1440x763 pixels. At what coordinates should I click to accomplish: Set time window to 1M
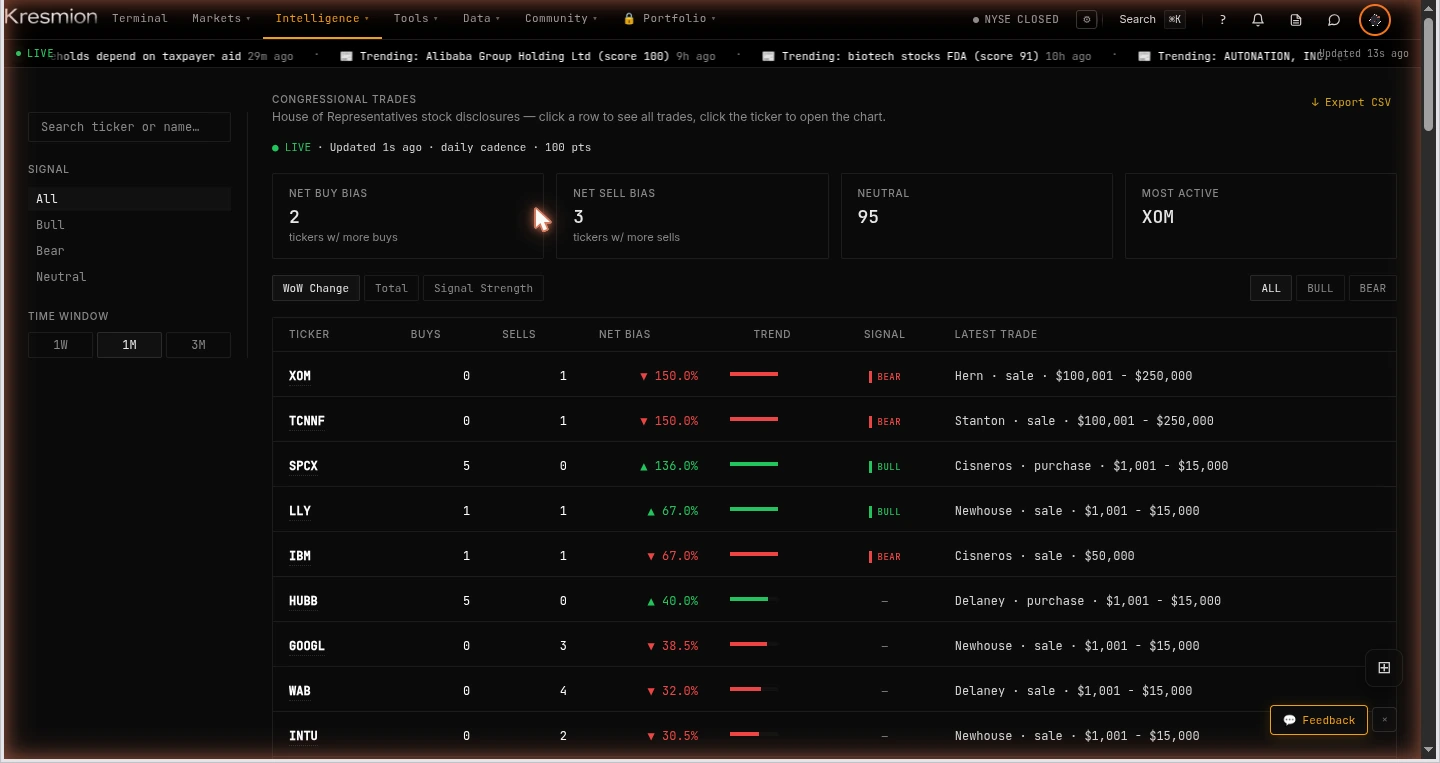[129, 345]
